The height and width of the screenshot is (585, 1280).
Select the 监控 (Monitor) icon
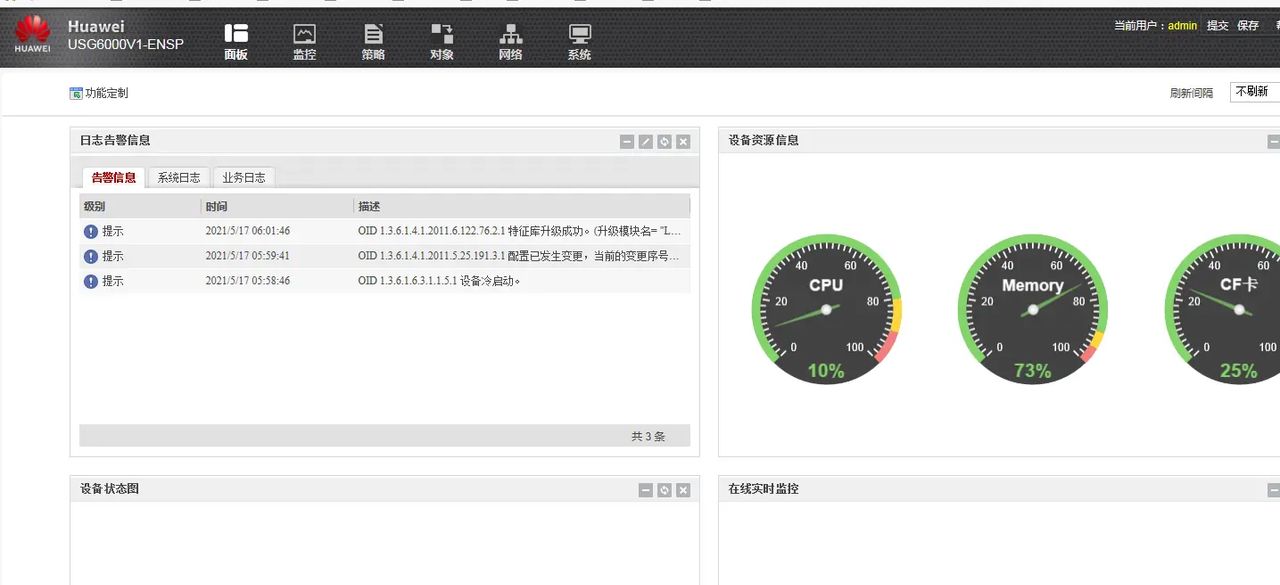305,40
